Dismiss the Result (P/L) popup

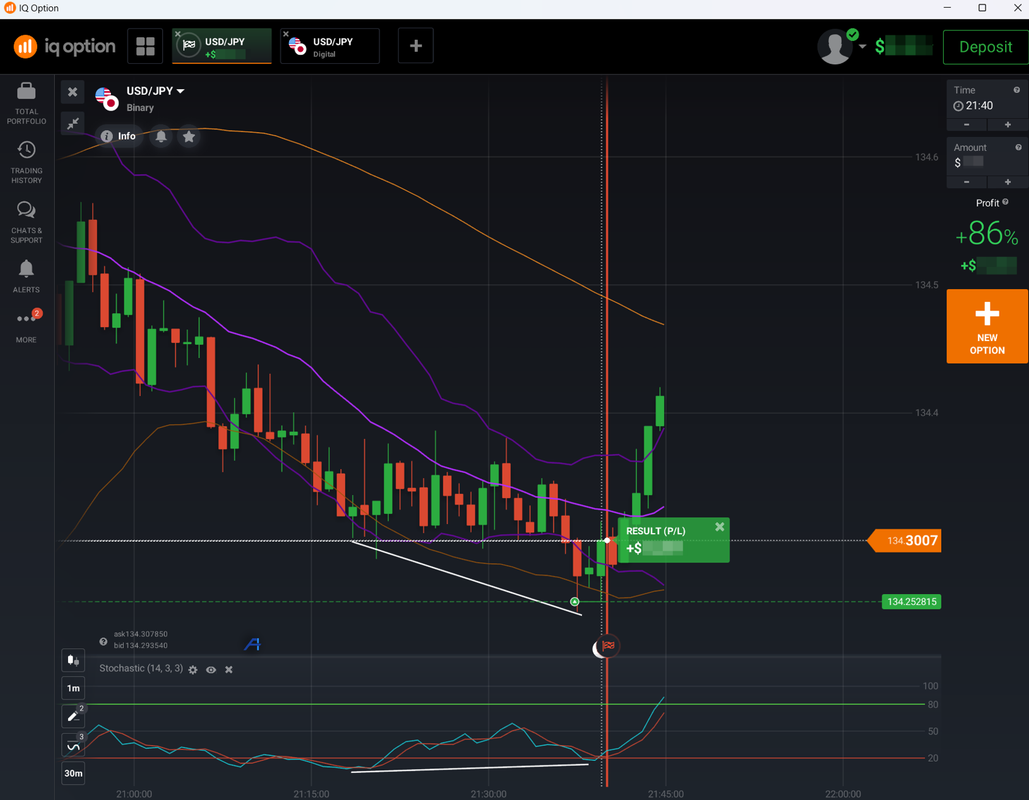tap(719, 526)
